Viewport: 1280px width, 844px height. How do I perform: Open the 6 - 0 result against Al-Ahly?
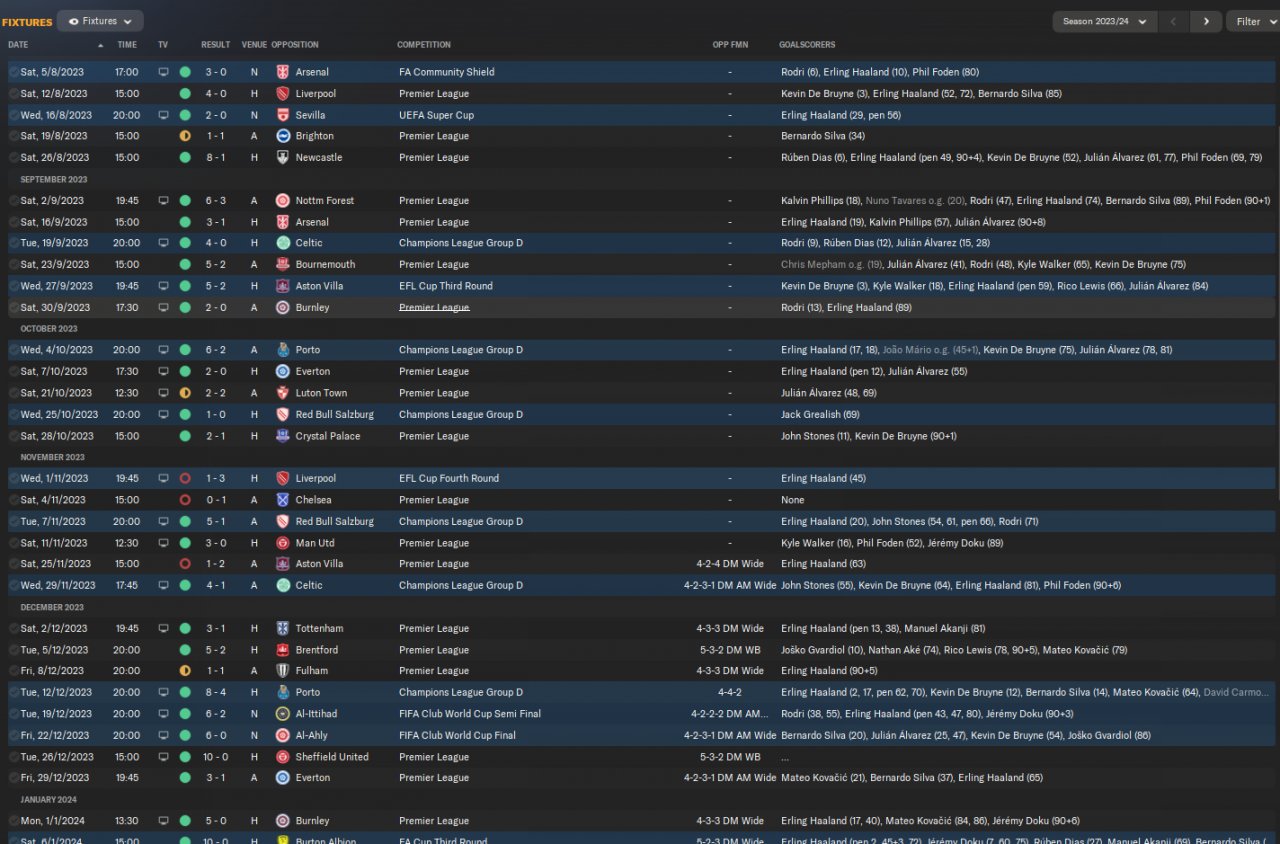point(215,736)
